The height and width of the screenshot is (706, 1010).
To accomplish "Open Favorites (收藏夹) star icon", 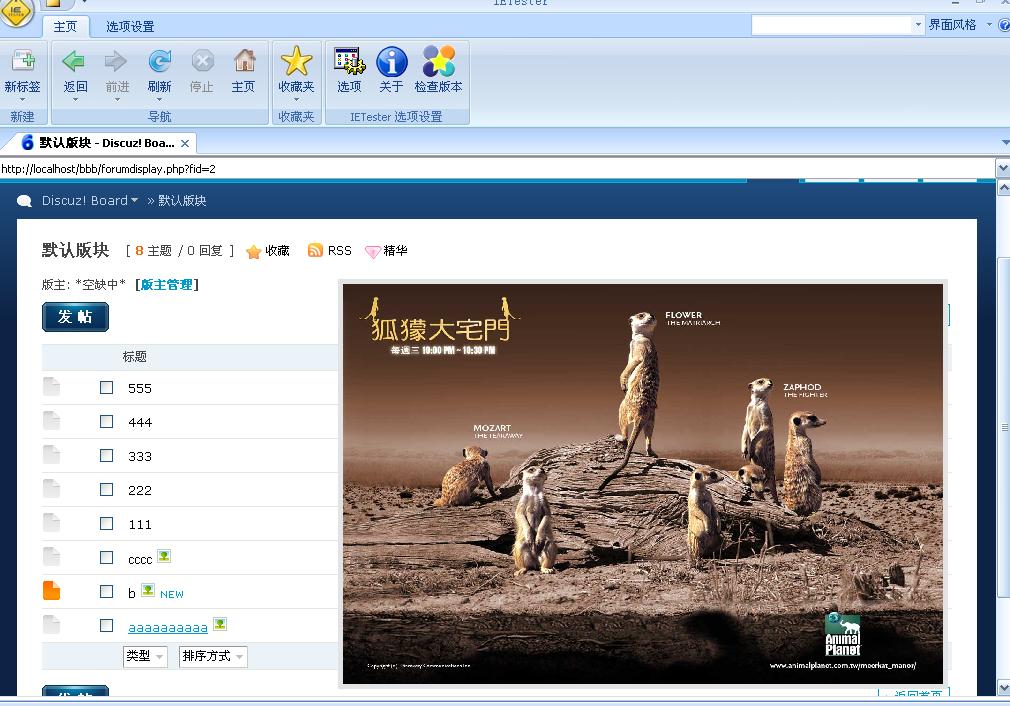I will pyautogui.click(x=296, y=61).
